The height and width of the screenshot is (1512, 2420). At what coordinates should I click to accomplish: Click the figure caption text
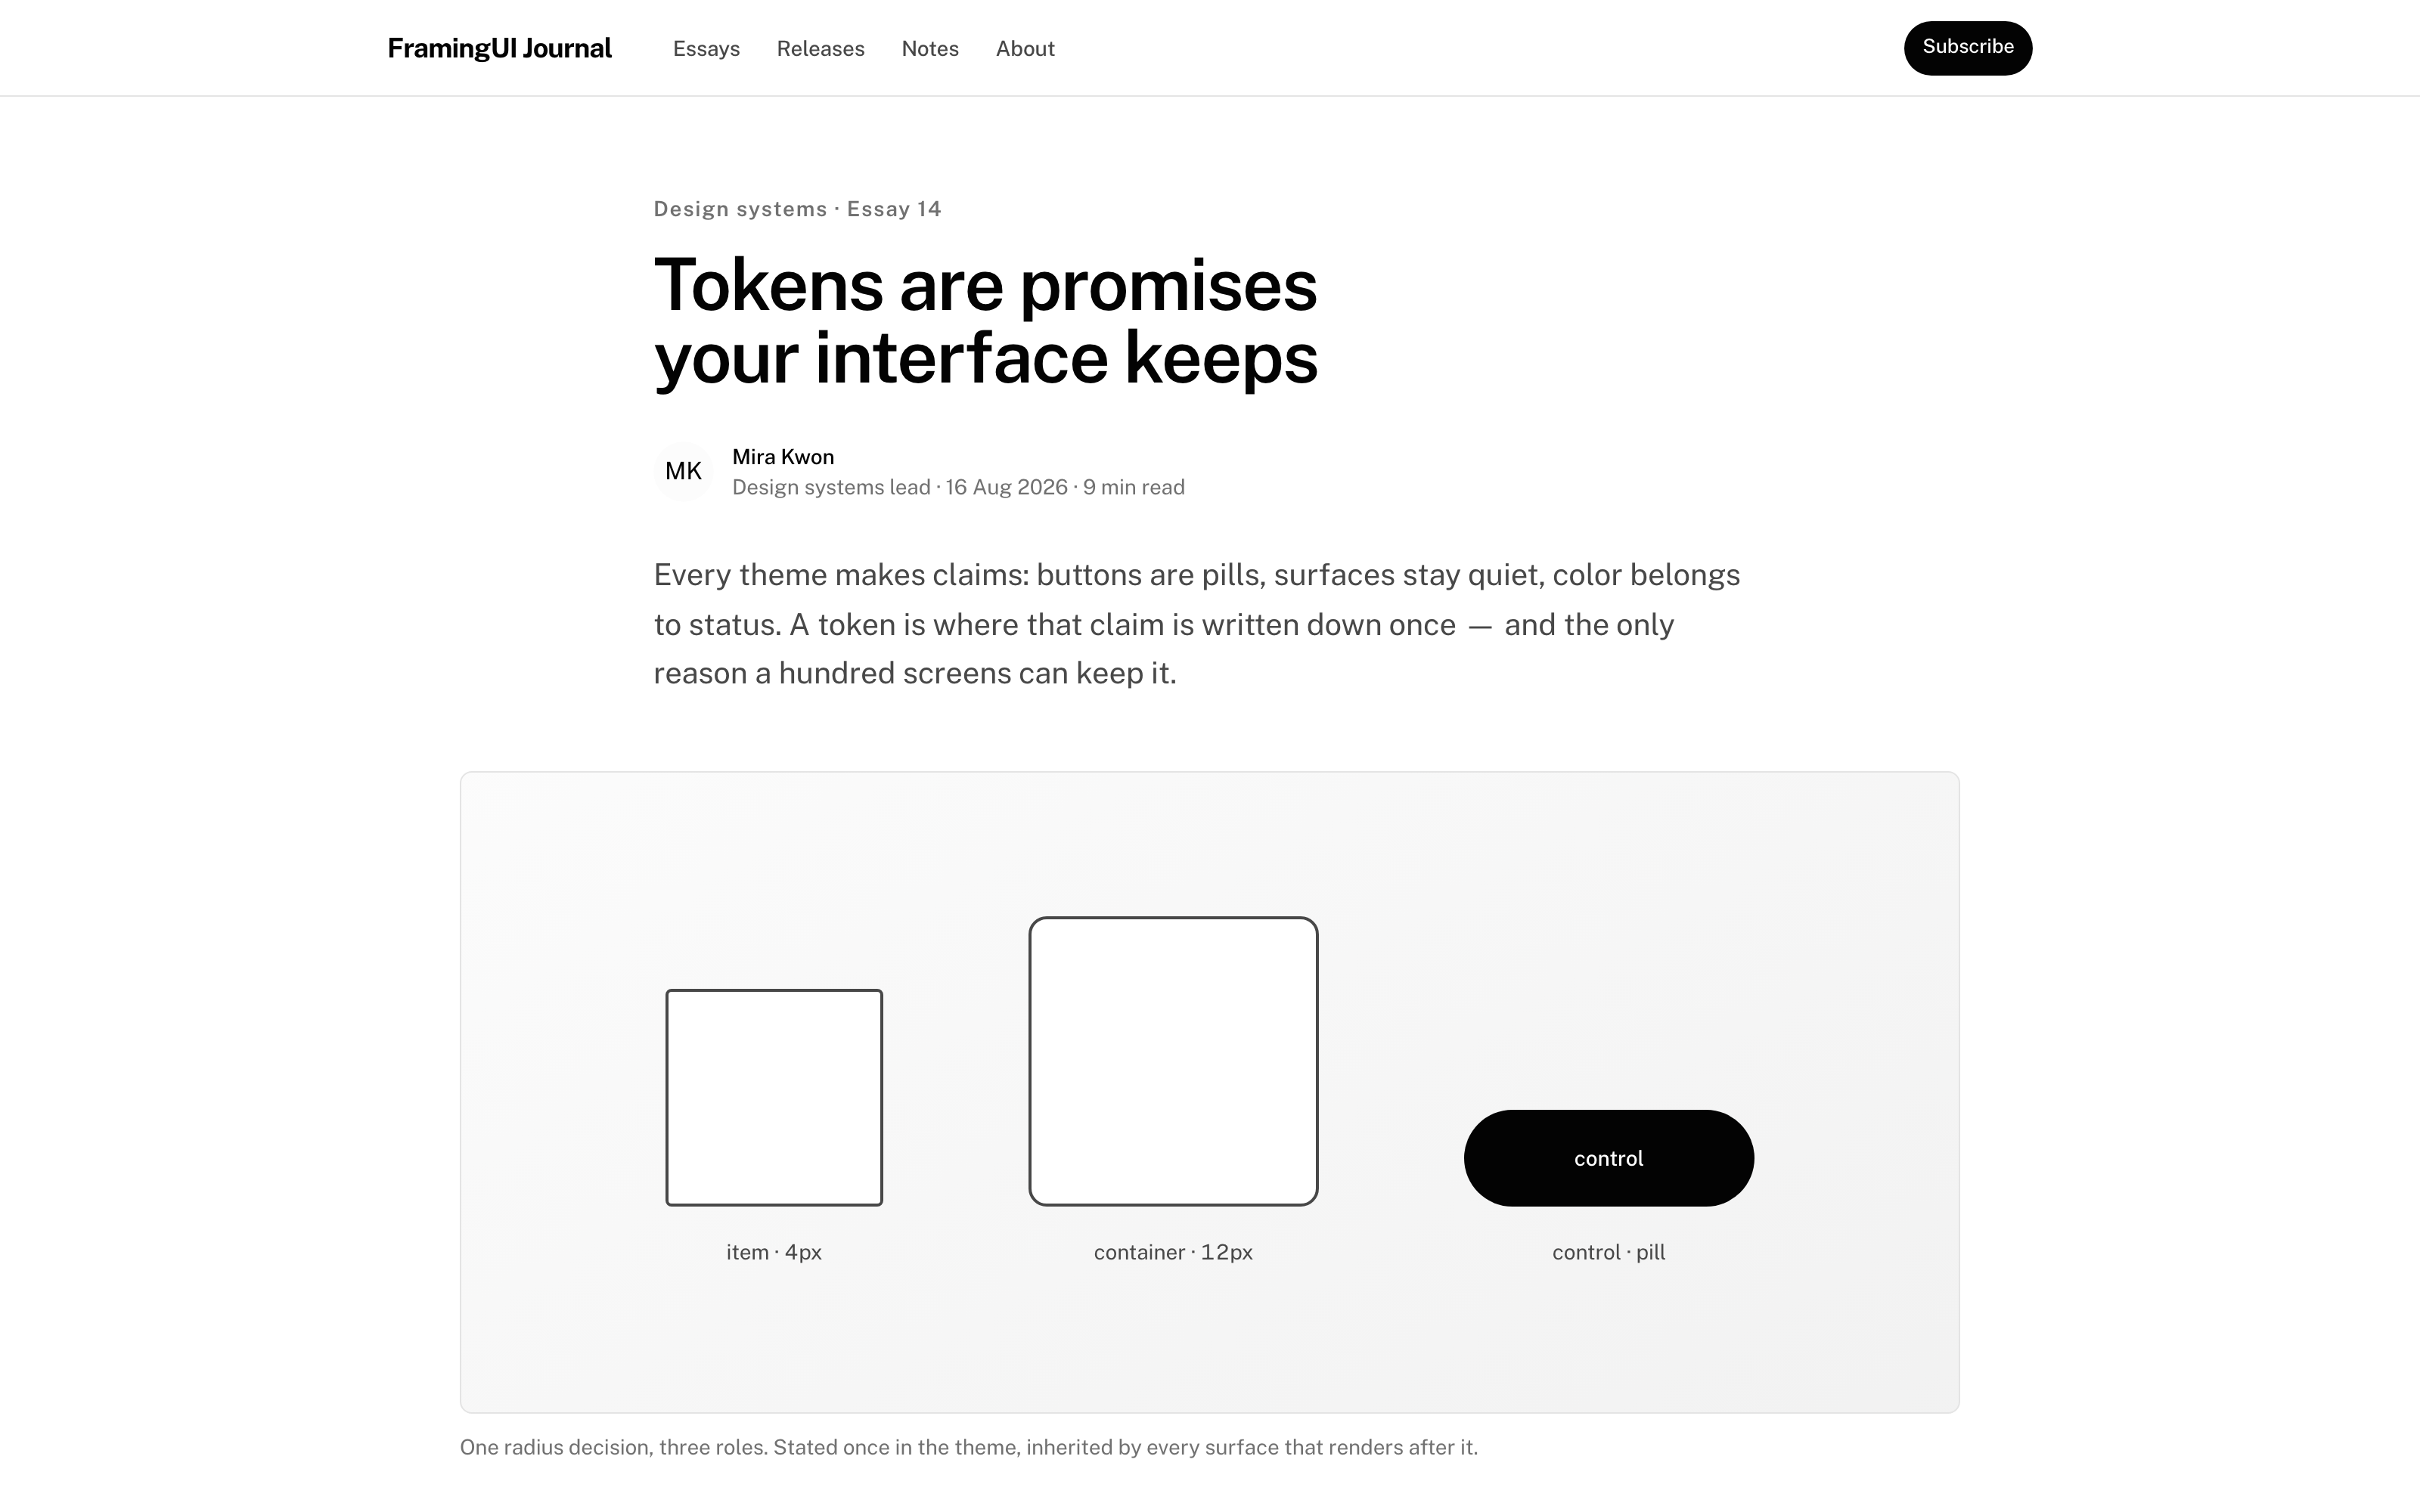(x=968, y=1447)
